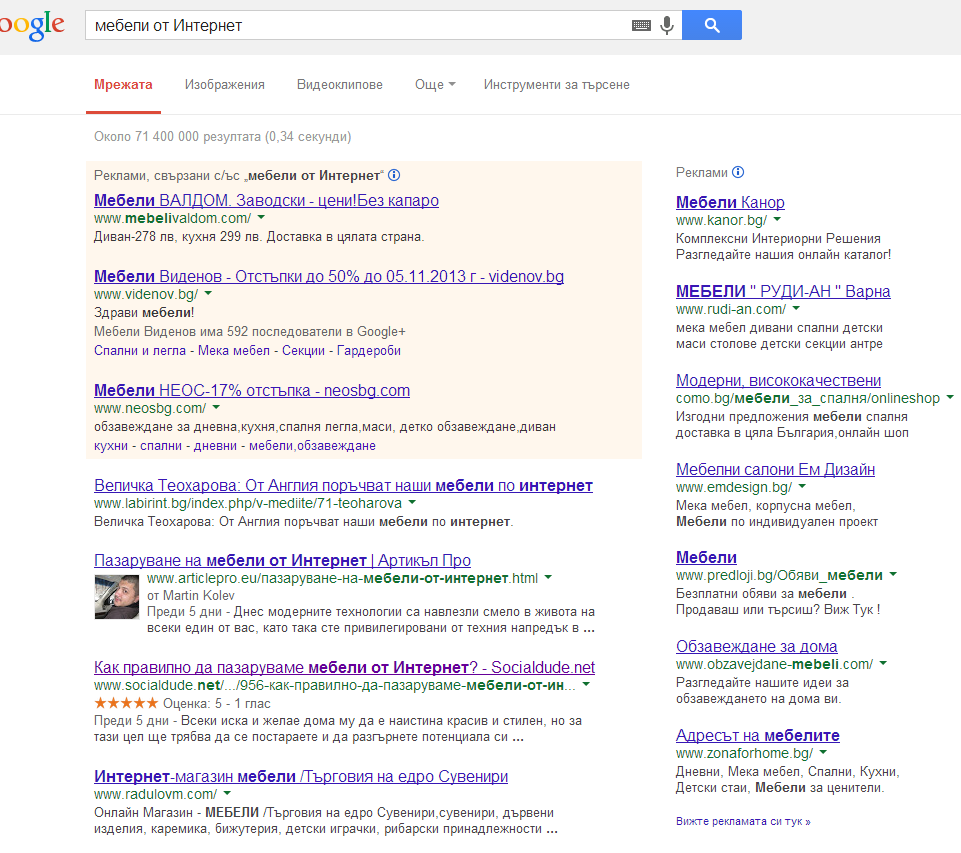This screenshot has width=961, height=853.
Task: Expand arrow next to obzavejdane-mebeli.com
Action: (x=883, y=664)
